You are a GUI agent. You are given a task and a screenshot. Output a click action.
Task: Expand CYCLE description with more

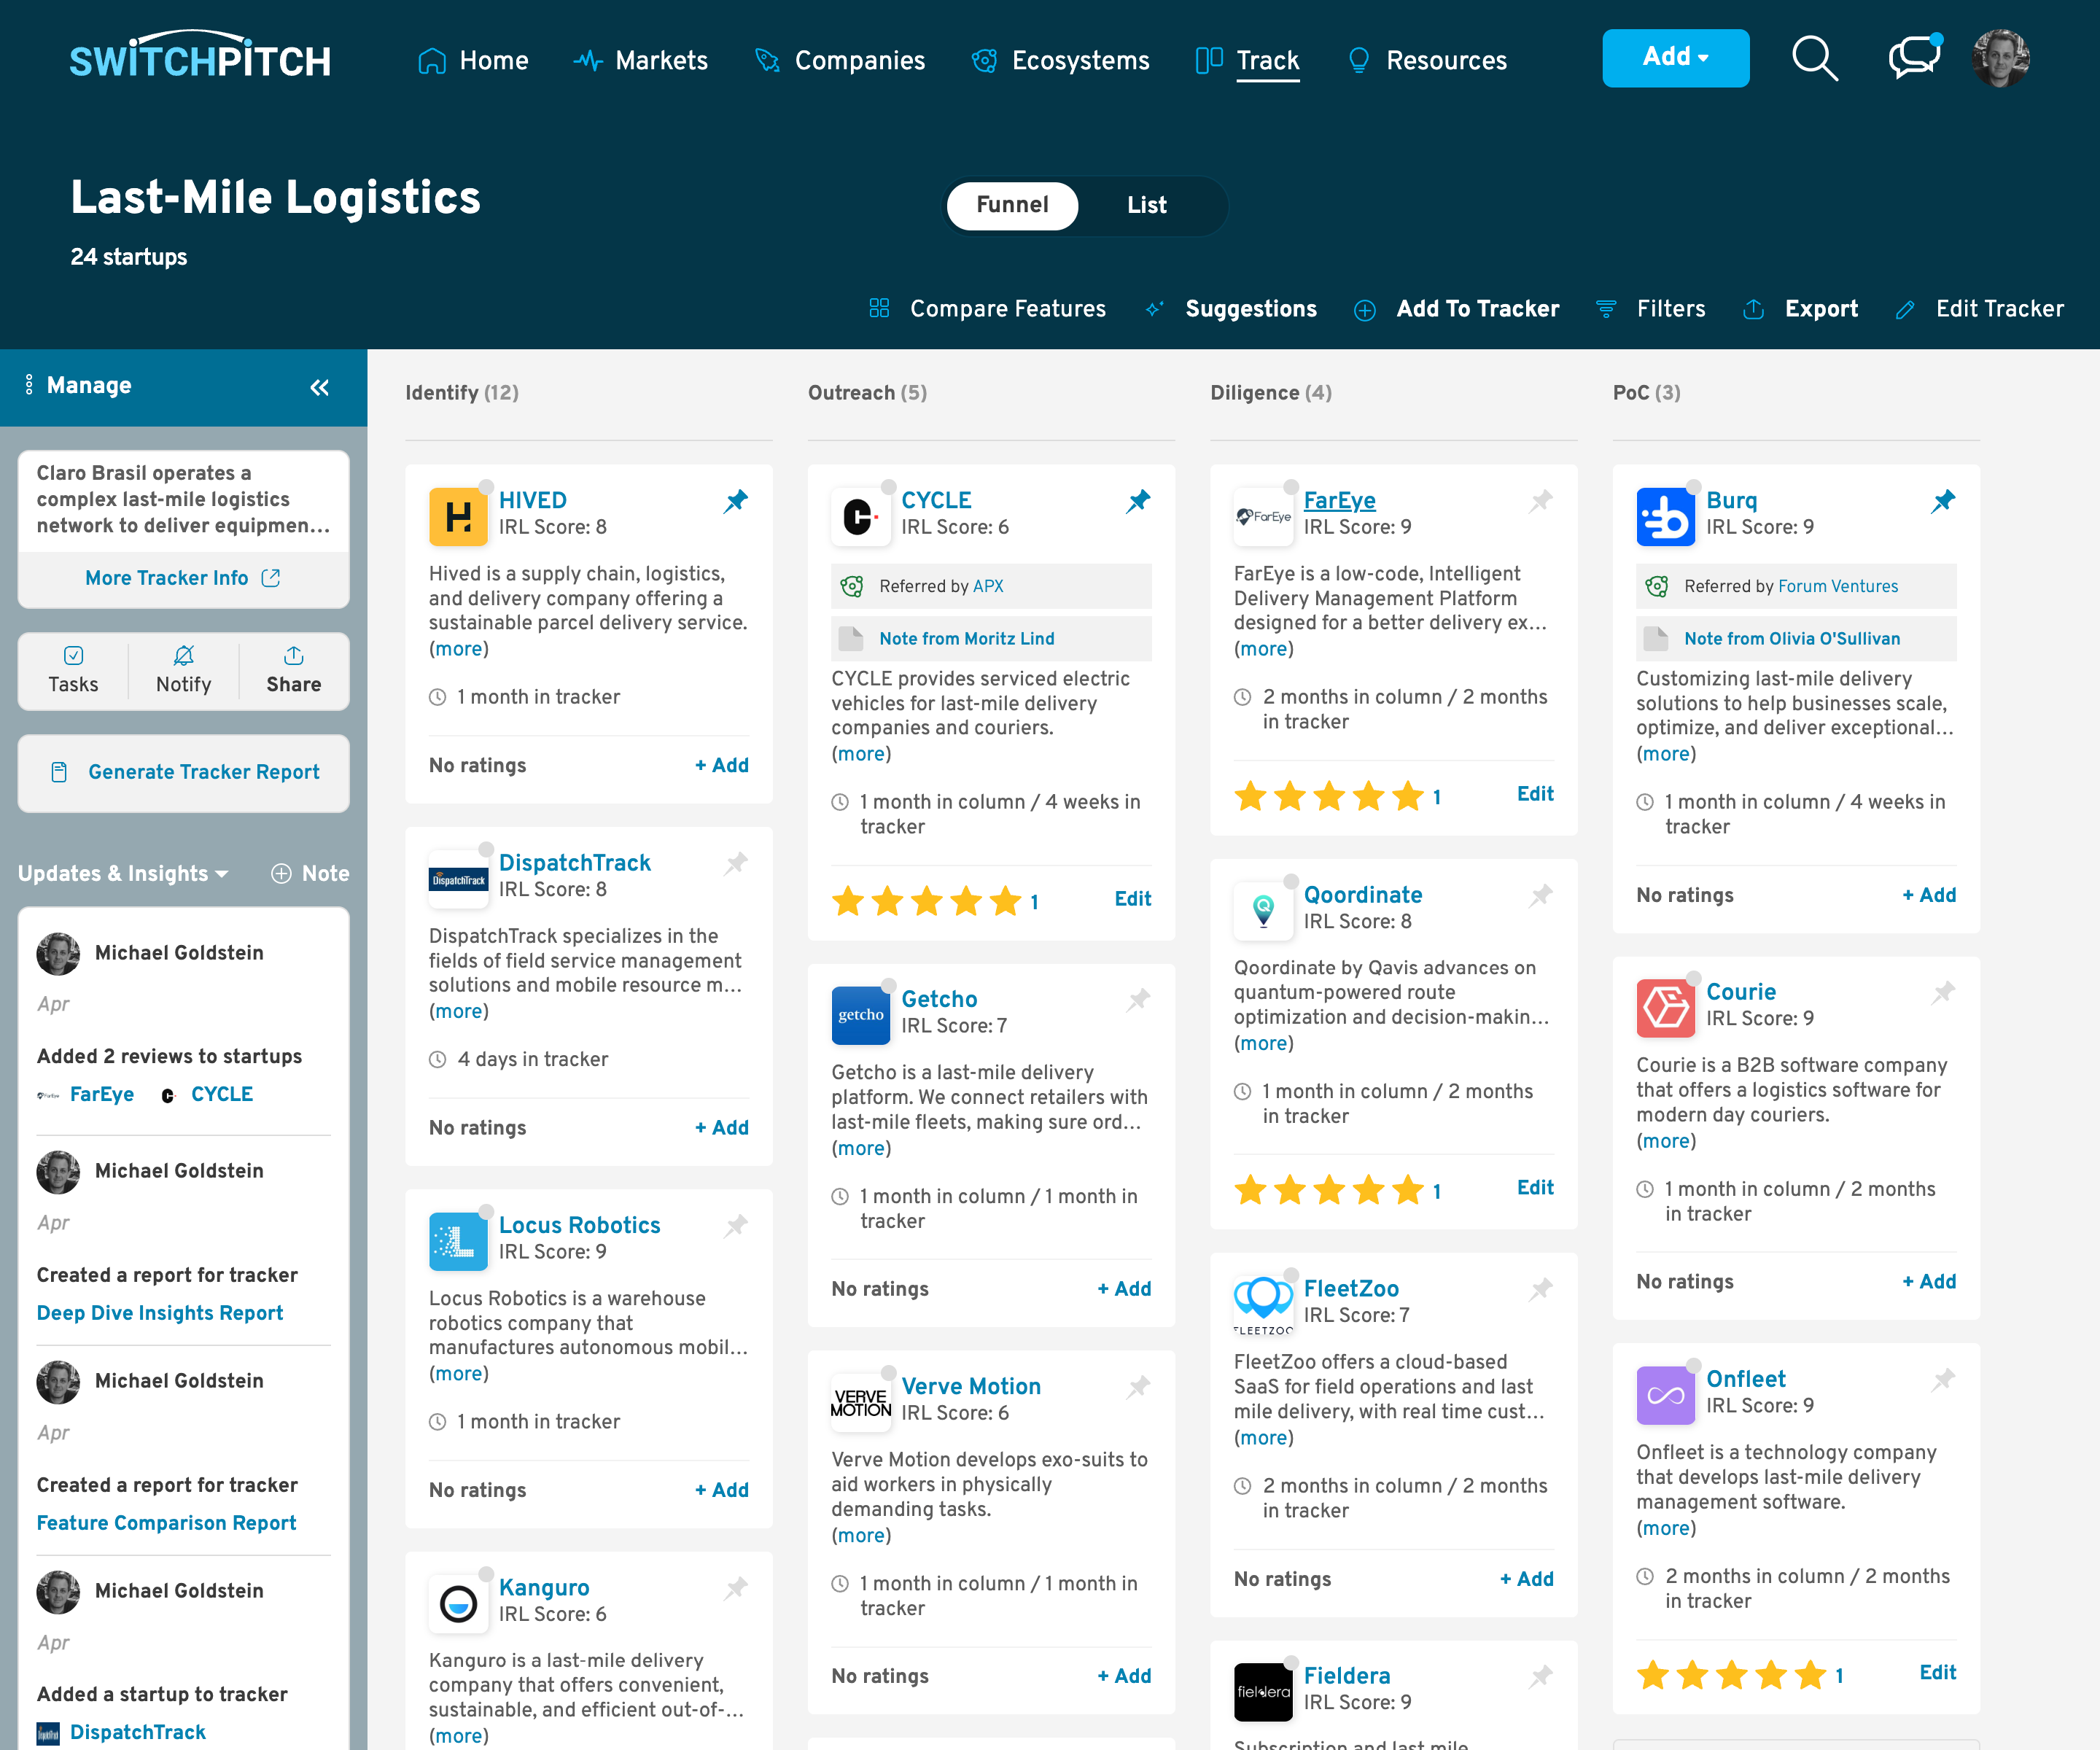[861, 753]
